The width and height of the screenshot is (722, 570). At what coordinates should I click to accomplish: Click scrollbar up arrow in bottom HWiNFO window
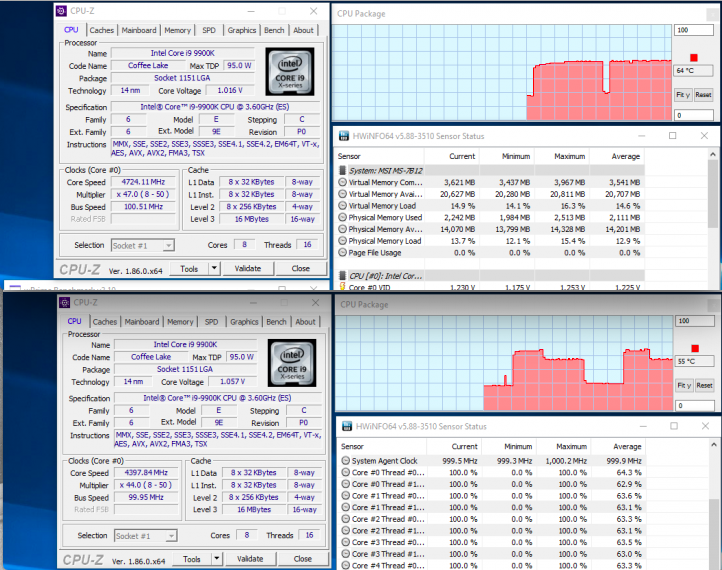(x=714, y=445)
